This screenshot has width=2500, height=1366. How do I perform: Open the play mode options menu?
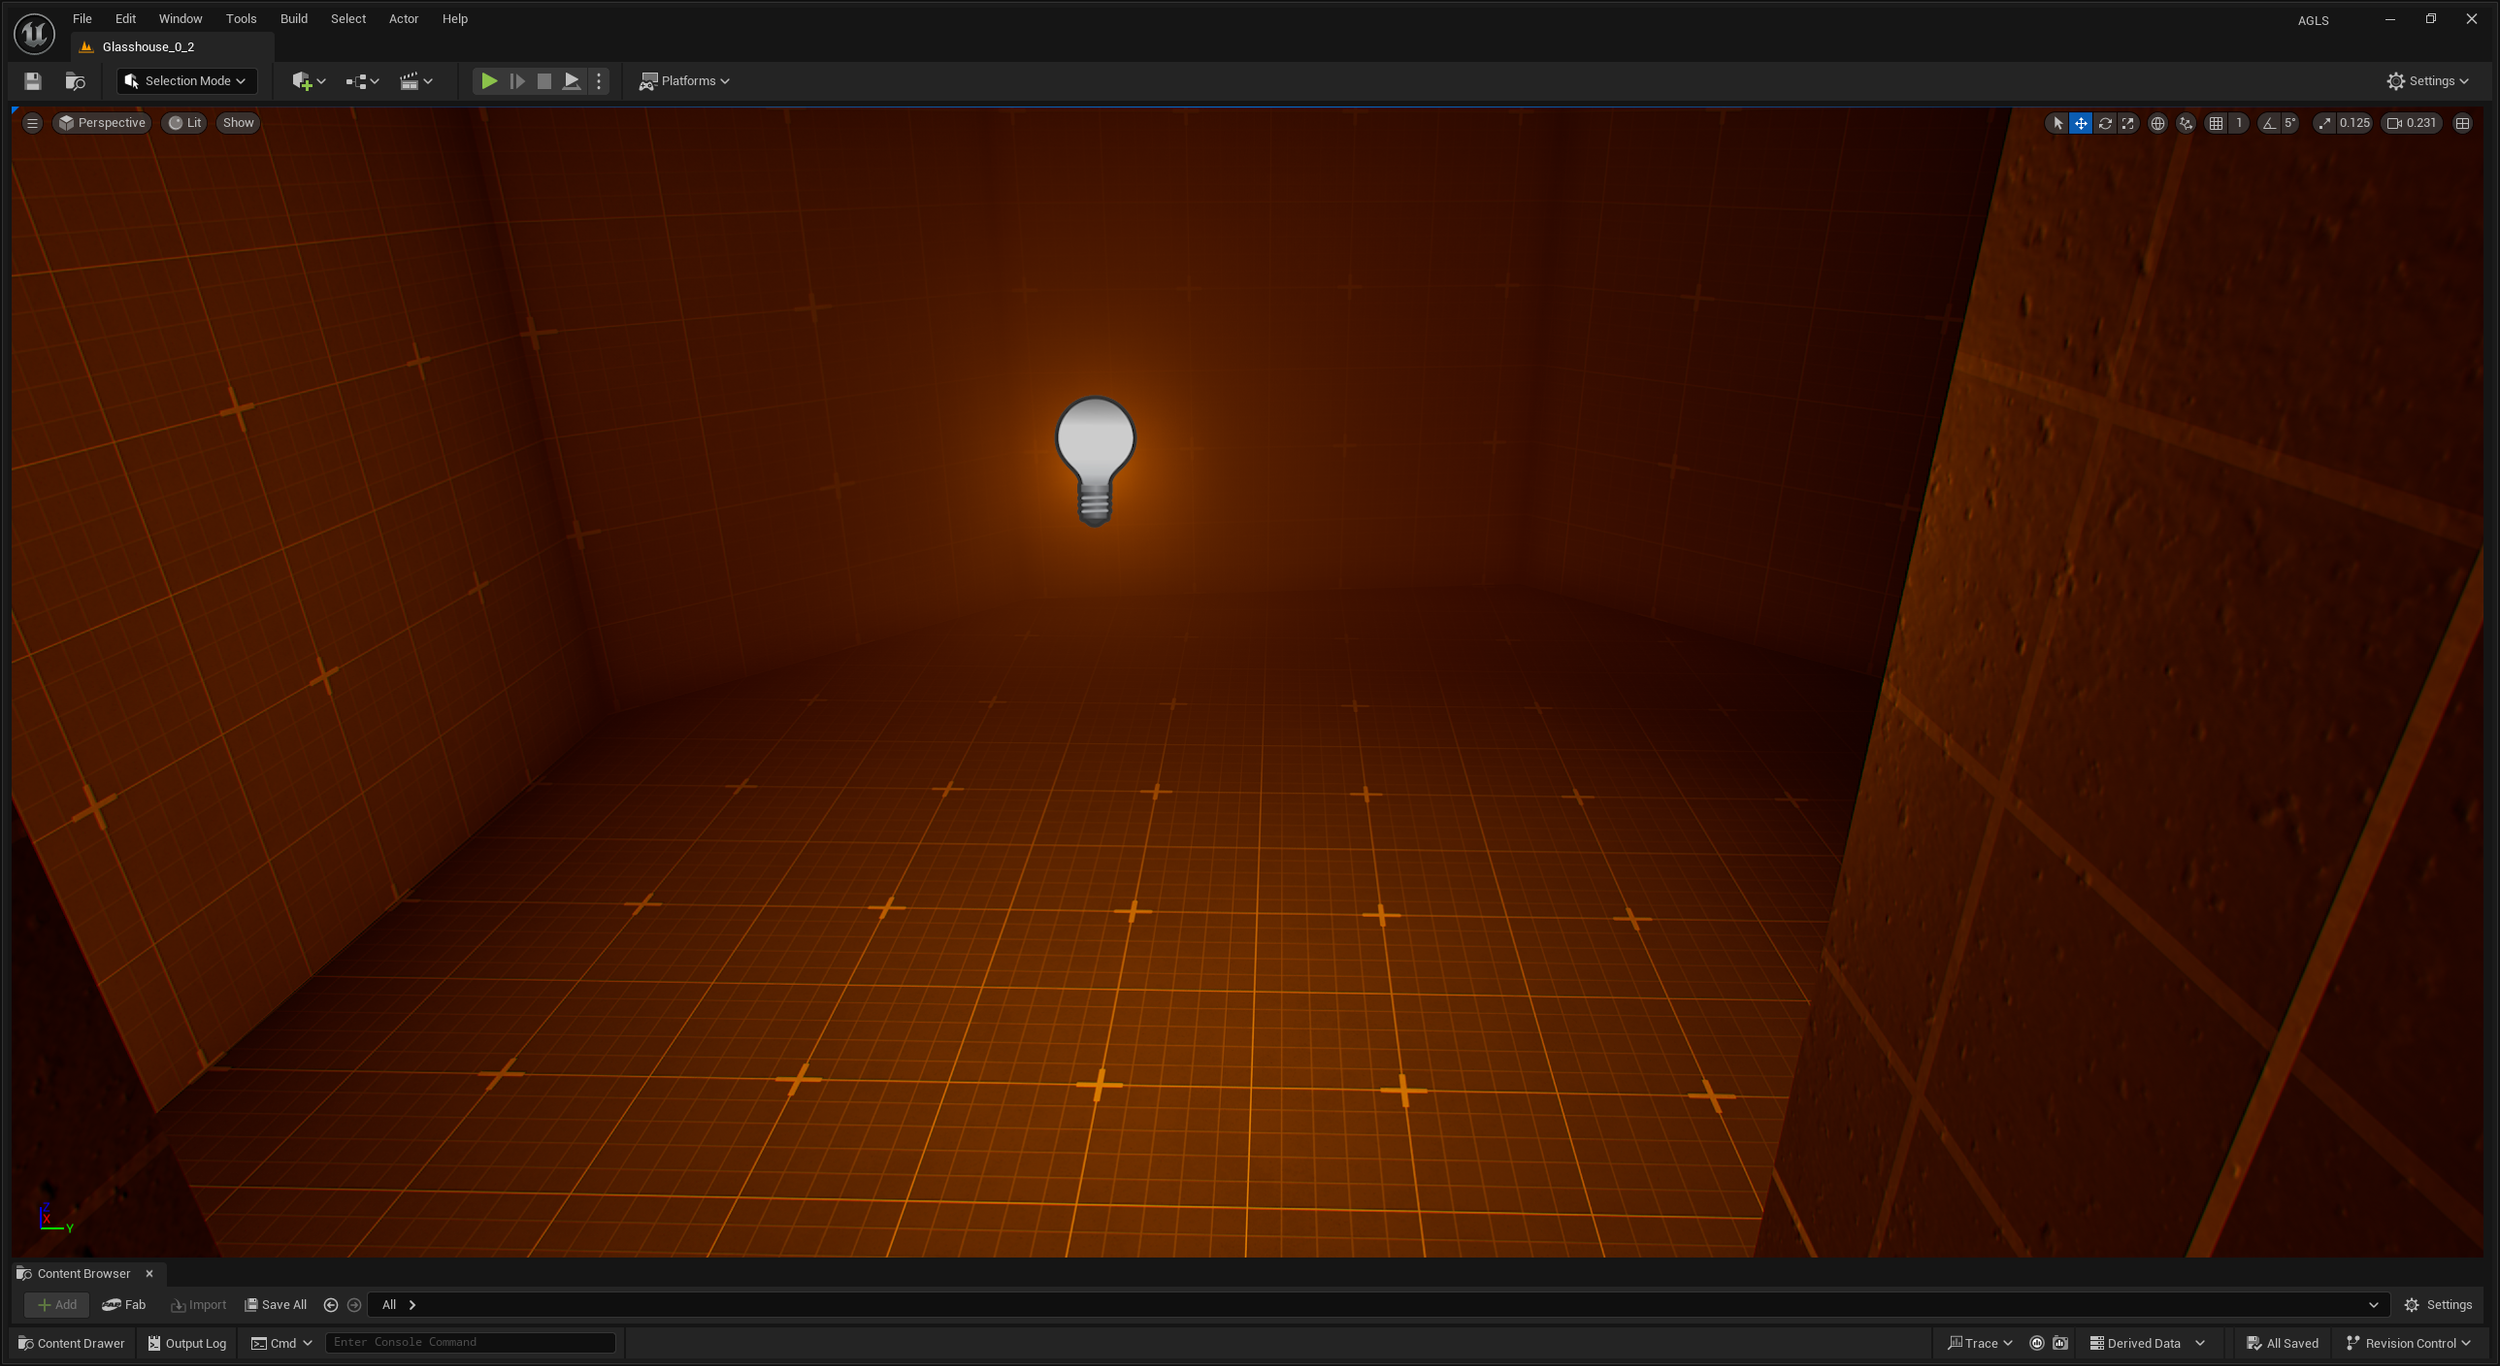point(599,81)
